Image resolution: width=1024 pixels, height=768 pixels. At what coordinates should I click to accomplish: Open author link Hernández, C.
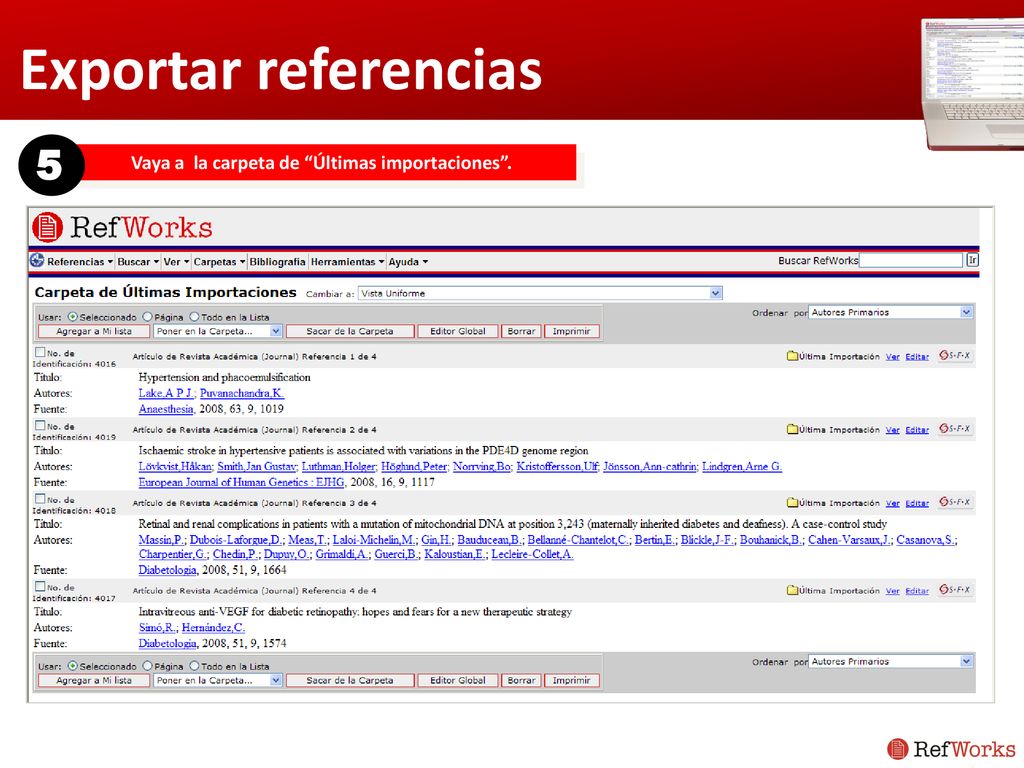[214, 628]
